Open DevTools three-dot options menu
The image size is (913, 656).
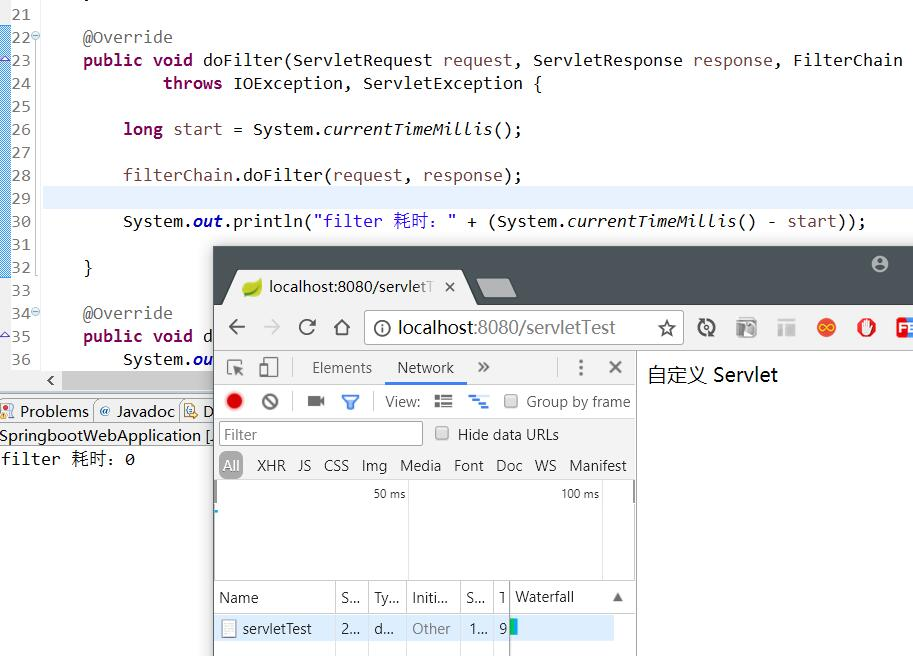tap(581, 367)
